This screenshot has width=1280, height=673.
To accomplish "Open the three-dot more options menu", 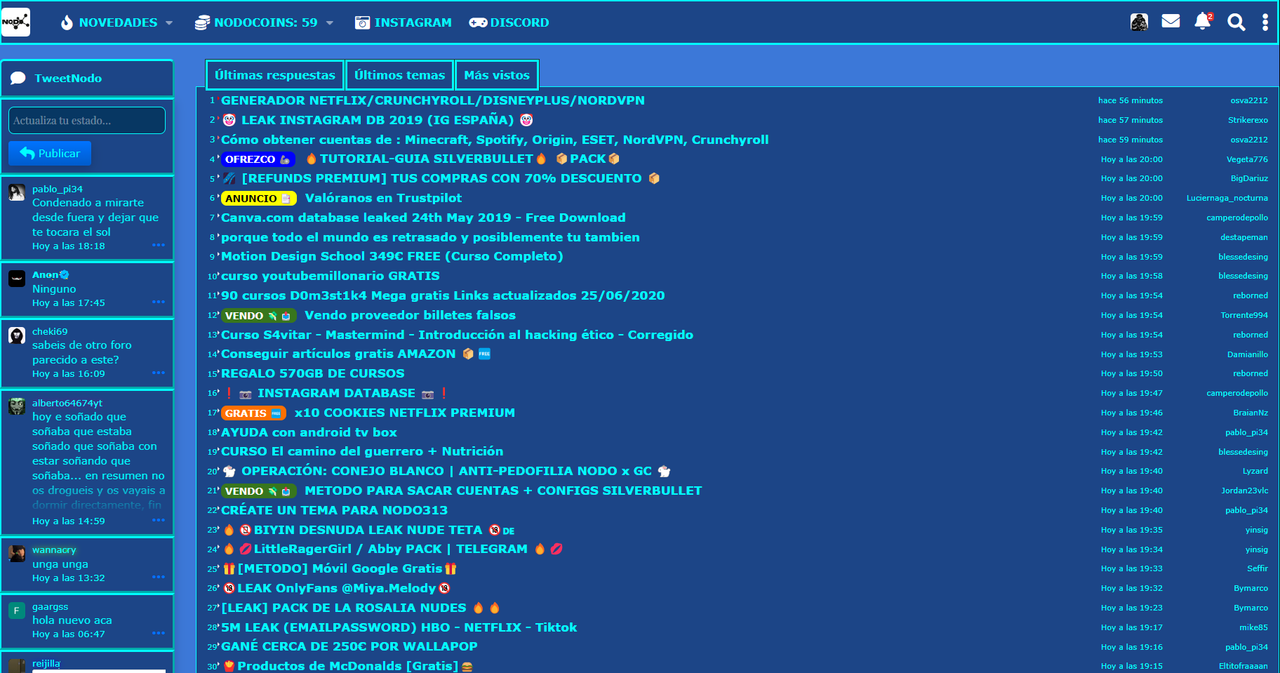I will click(1265, 22).
